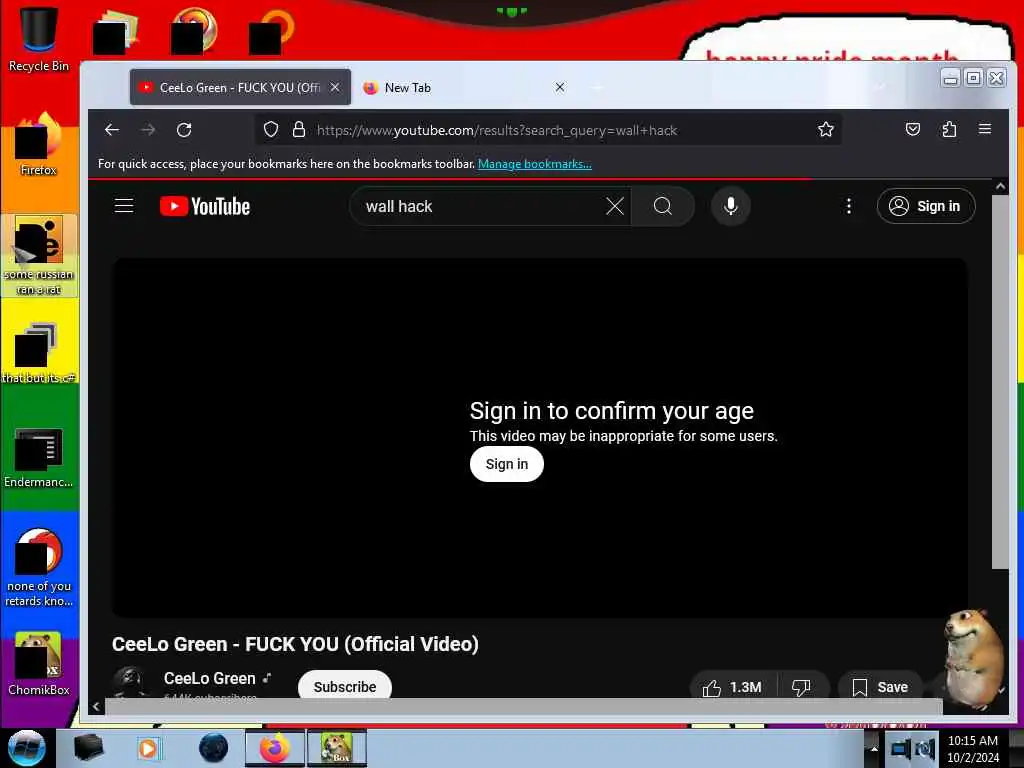Click the horizontal scrollbar left arrow
1024x768 pixels.
[97, 706]
